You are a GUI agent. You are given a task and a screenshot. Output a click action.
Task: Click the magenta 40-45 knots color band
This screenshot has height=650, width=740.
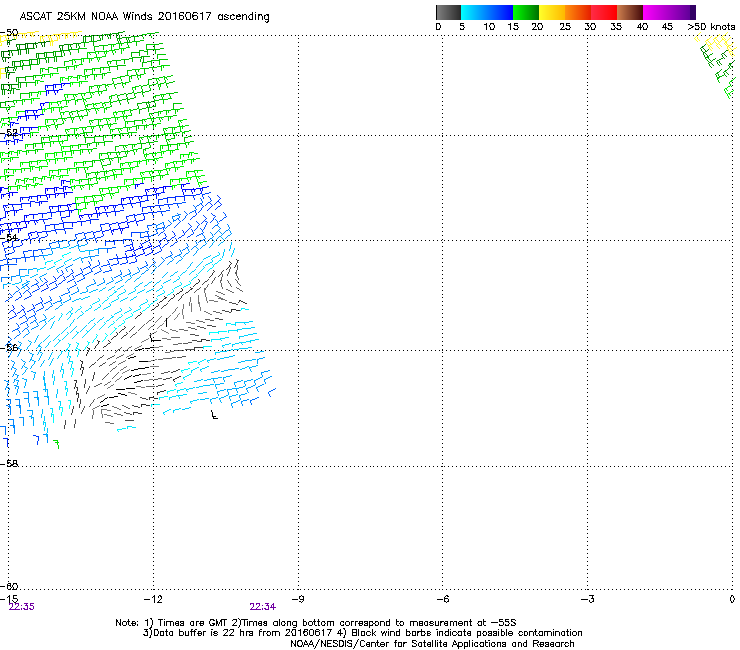tap(656, 12)
